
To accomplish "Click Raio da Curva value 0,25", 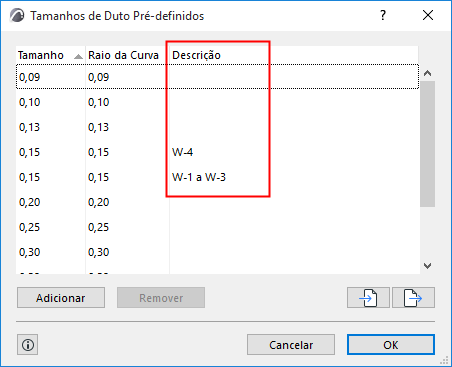I will coord(98,227).
